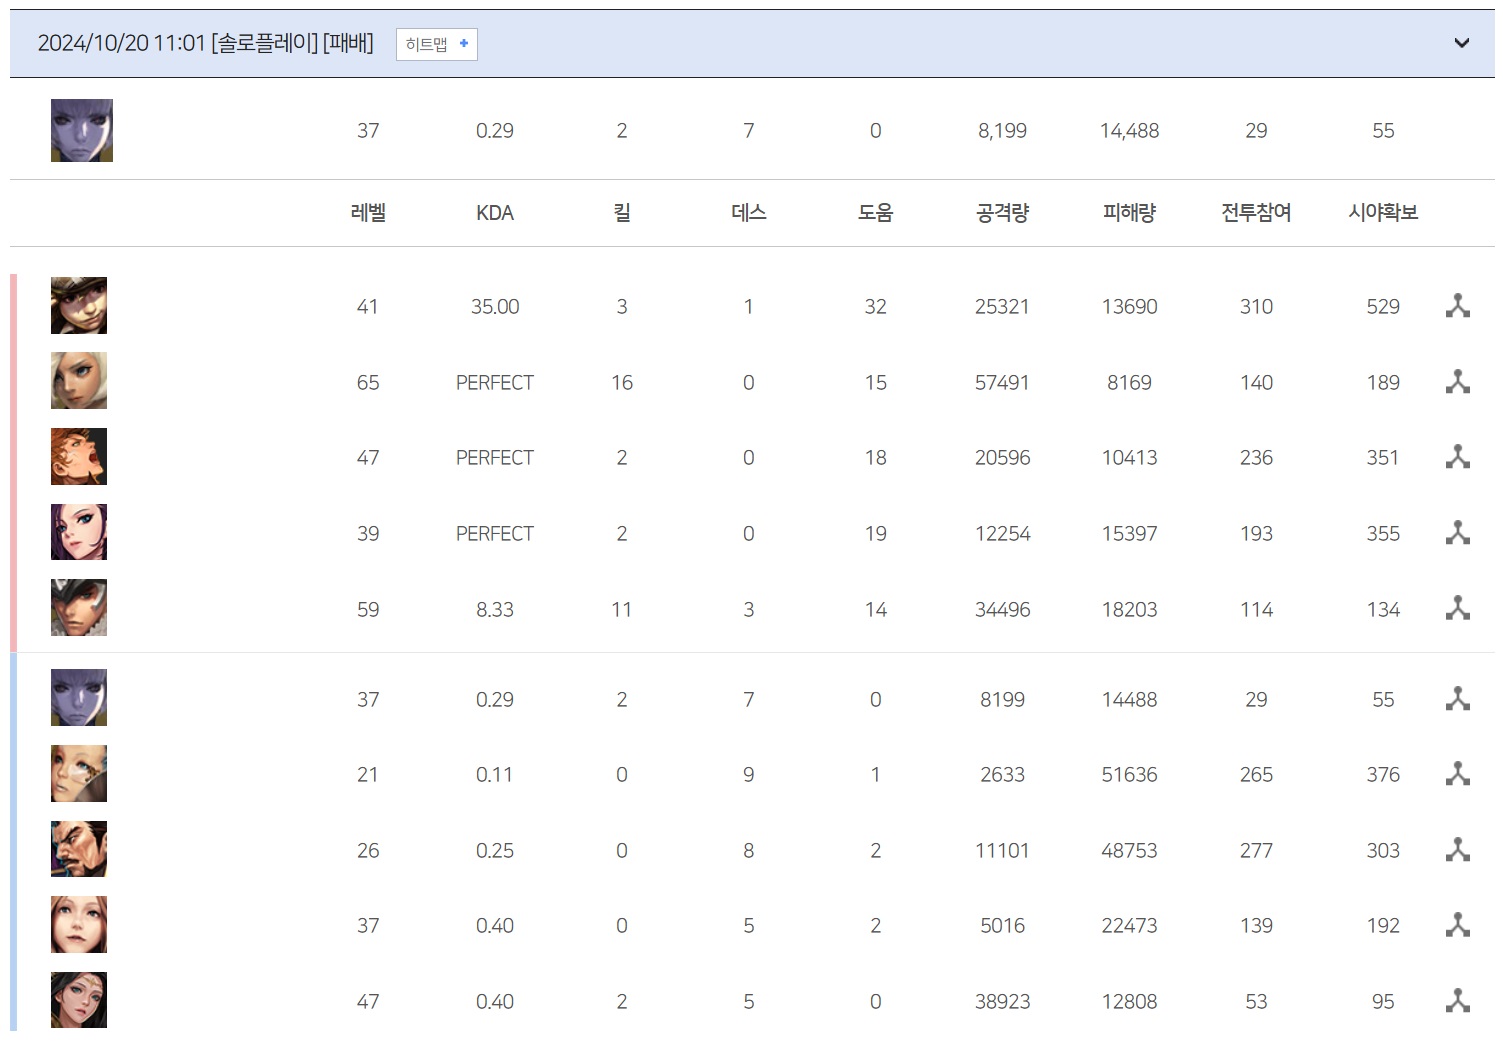Select the character portrait in the 8.33 KDA row
The width and height of the screenshot is (1503, 1048).
pyautogui.click(x=79, y=607)
